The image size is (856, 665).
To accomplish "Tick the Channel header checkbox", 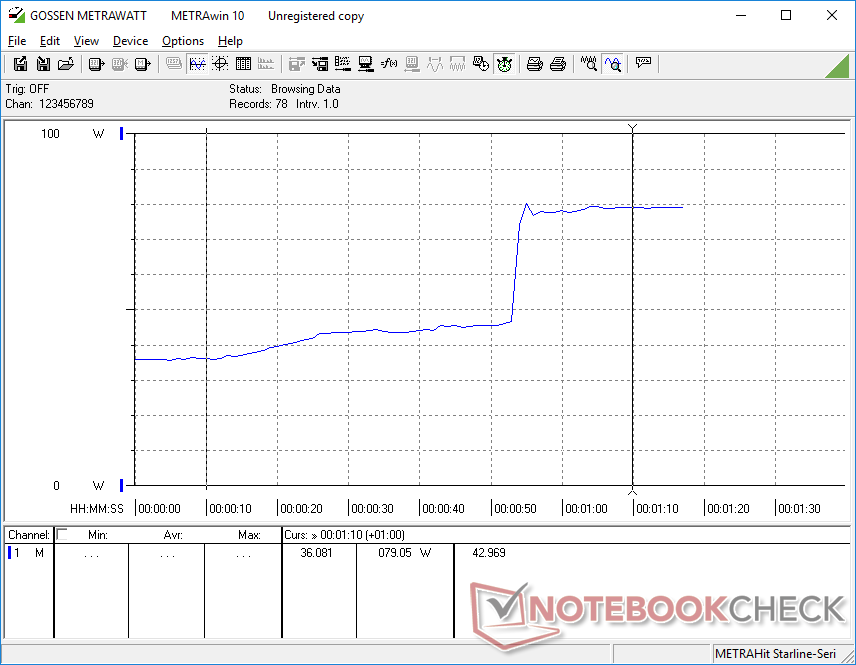I will tap(62, 535).
